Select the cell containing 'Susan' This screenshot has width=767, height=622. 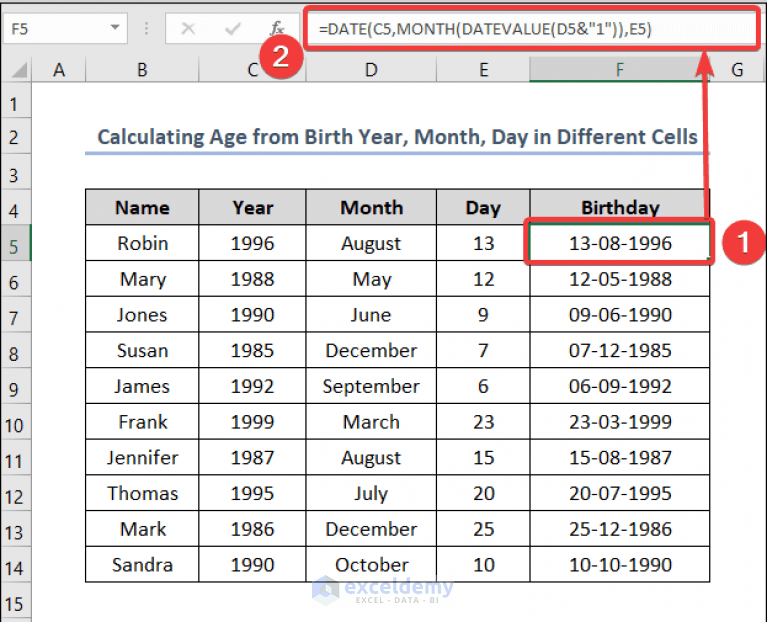(142, 350)
